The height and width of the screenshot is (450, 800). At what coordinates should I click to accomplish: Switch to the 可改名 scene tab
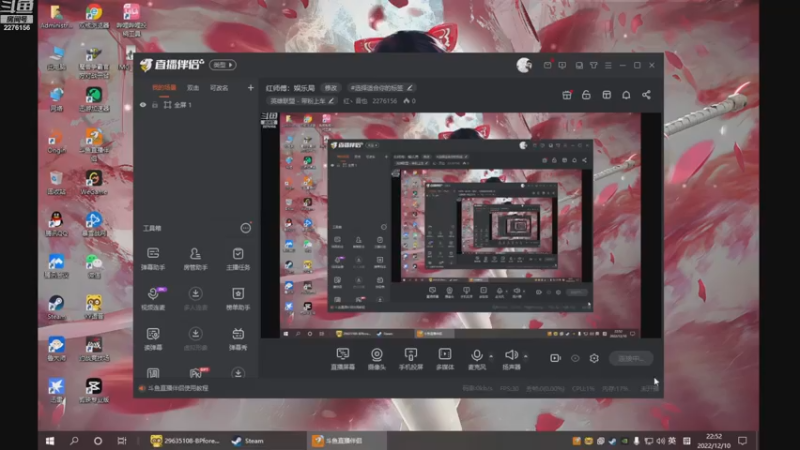click(219, 88)
